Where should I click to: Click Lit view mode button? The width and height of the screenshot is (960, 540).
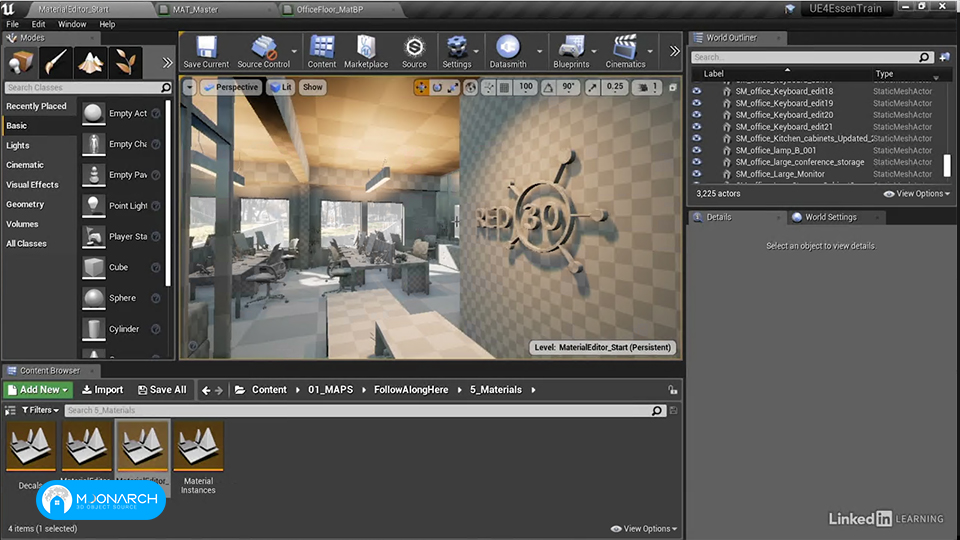(280, 88)
